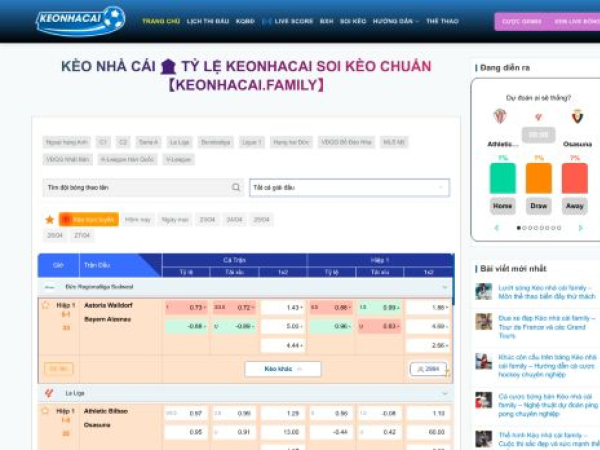Click search magnifier icon in team search
This screenshot has width=600, height=450.
click(236, 188)
